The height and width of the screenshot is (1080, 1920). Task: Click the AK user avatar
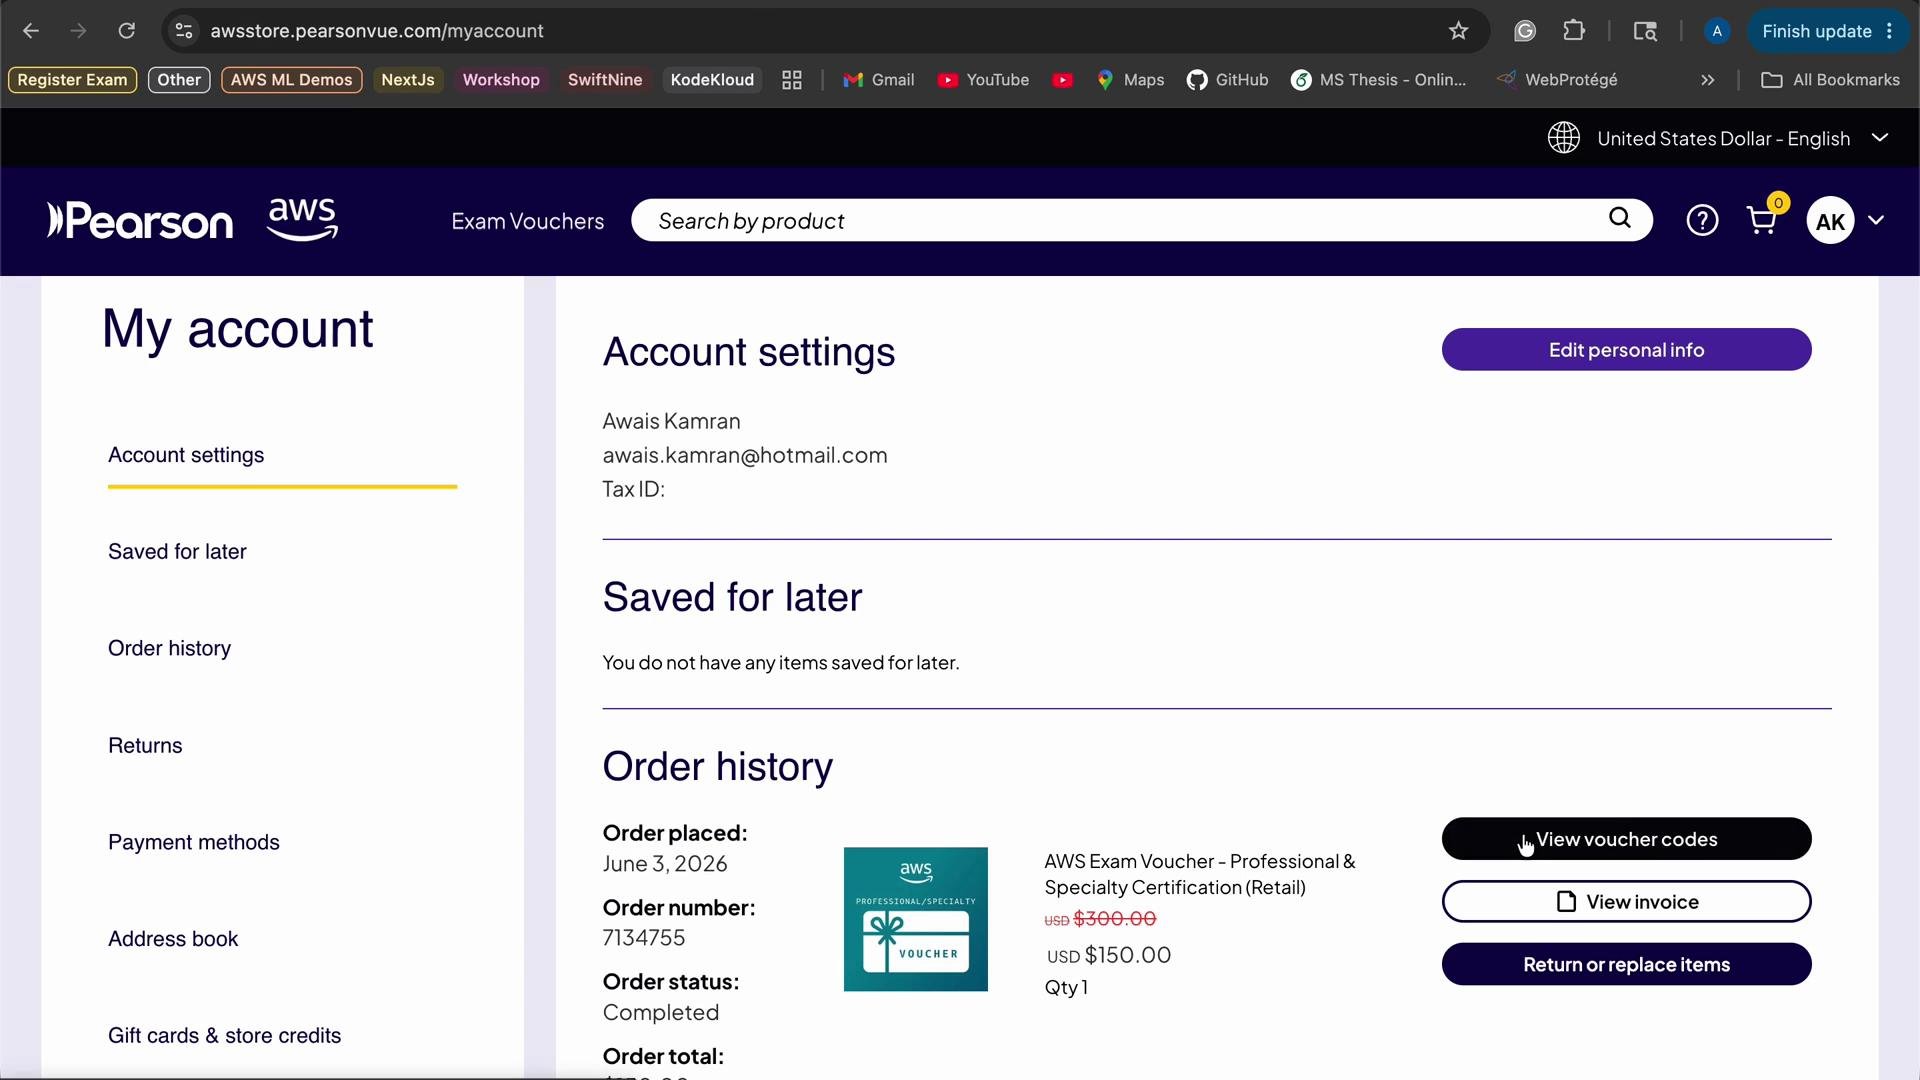[1830, 221]
